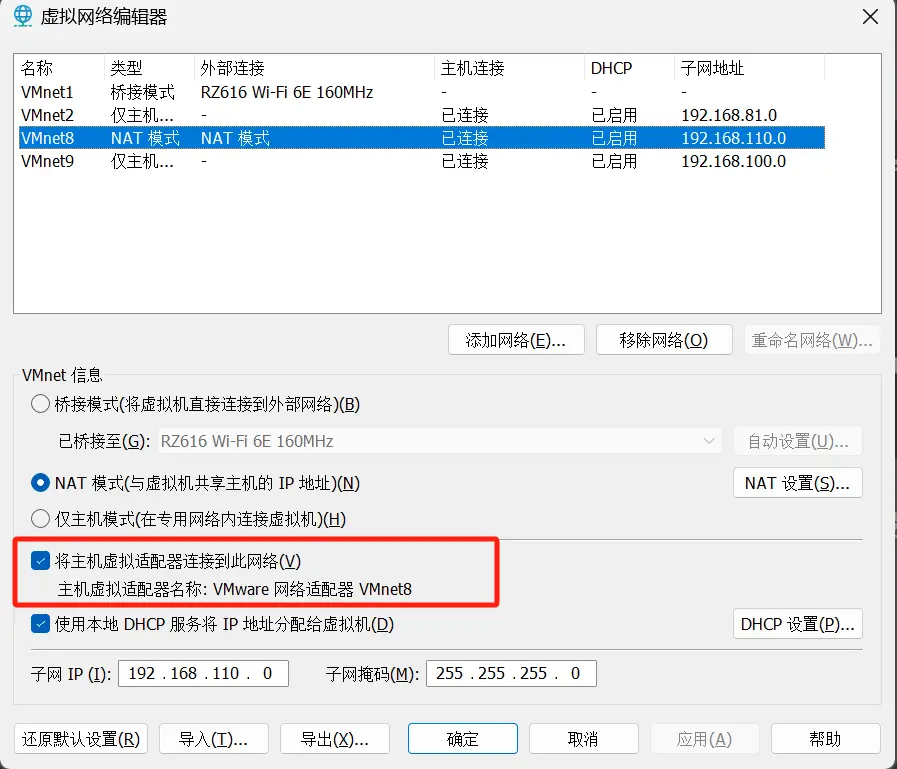
Task: Click into the 子网掩码 field
Action: [510, 673]
